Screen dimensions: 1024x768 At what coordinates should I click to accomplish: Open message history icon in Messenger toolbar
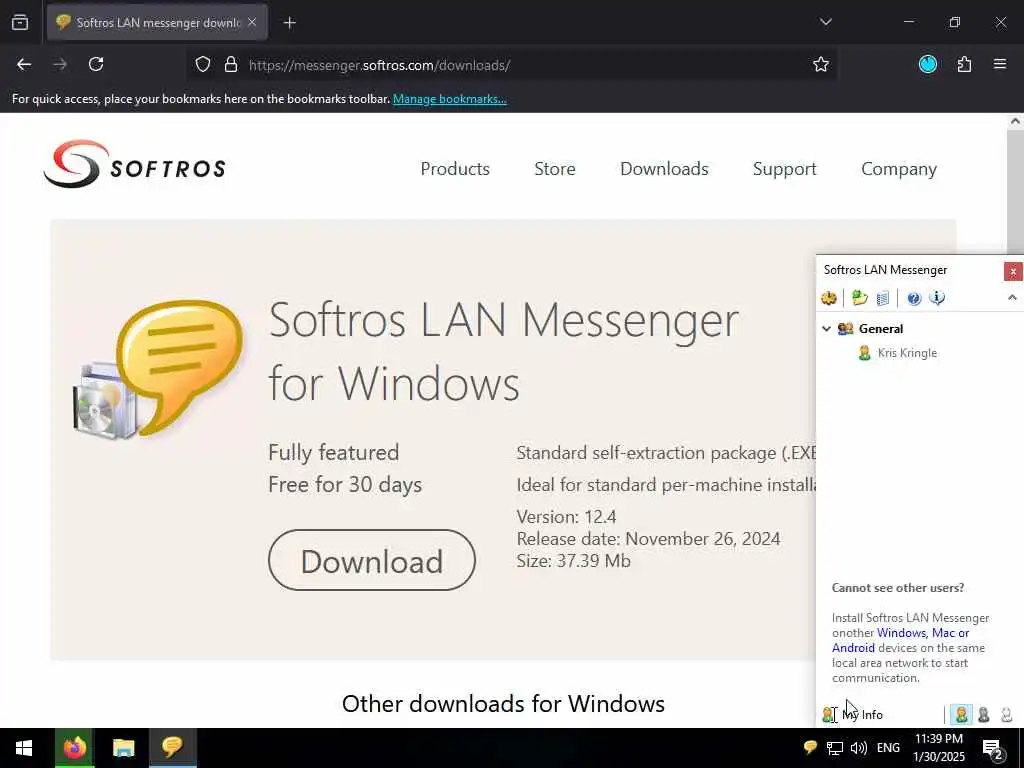click(x=883, y=298)
